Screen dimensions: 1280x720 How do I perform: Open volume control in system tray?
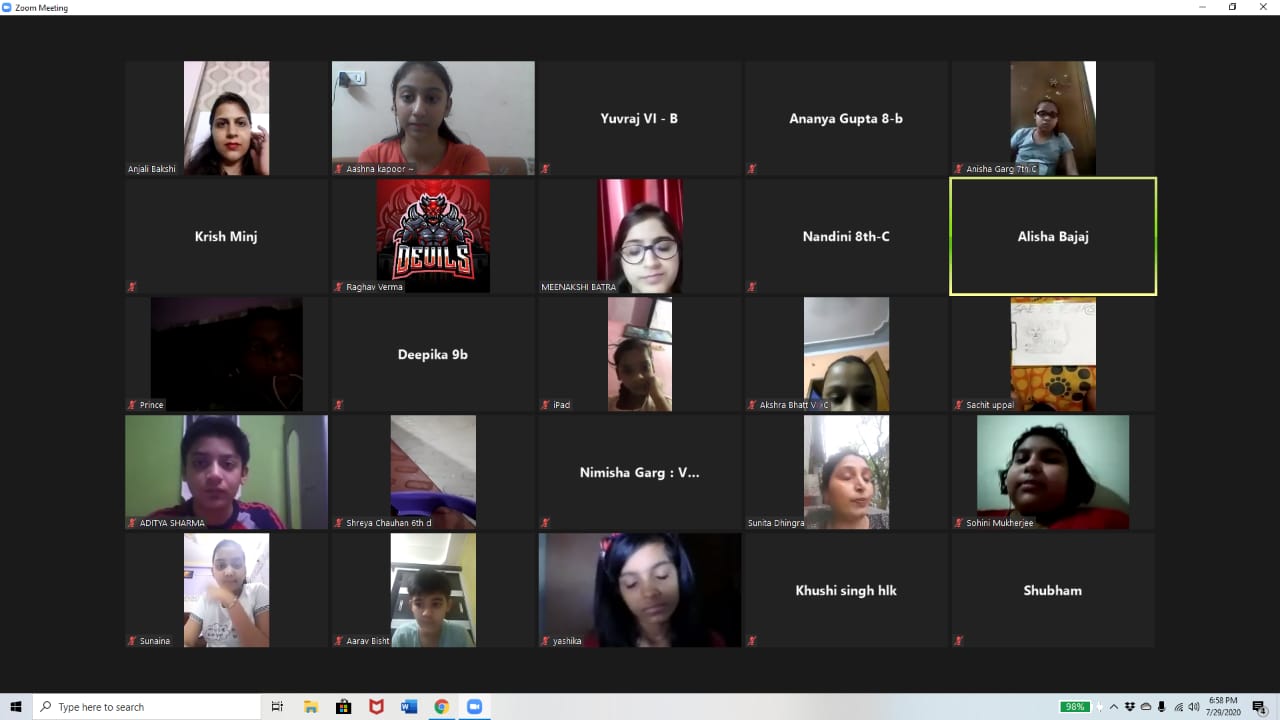(1194, 707)
